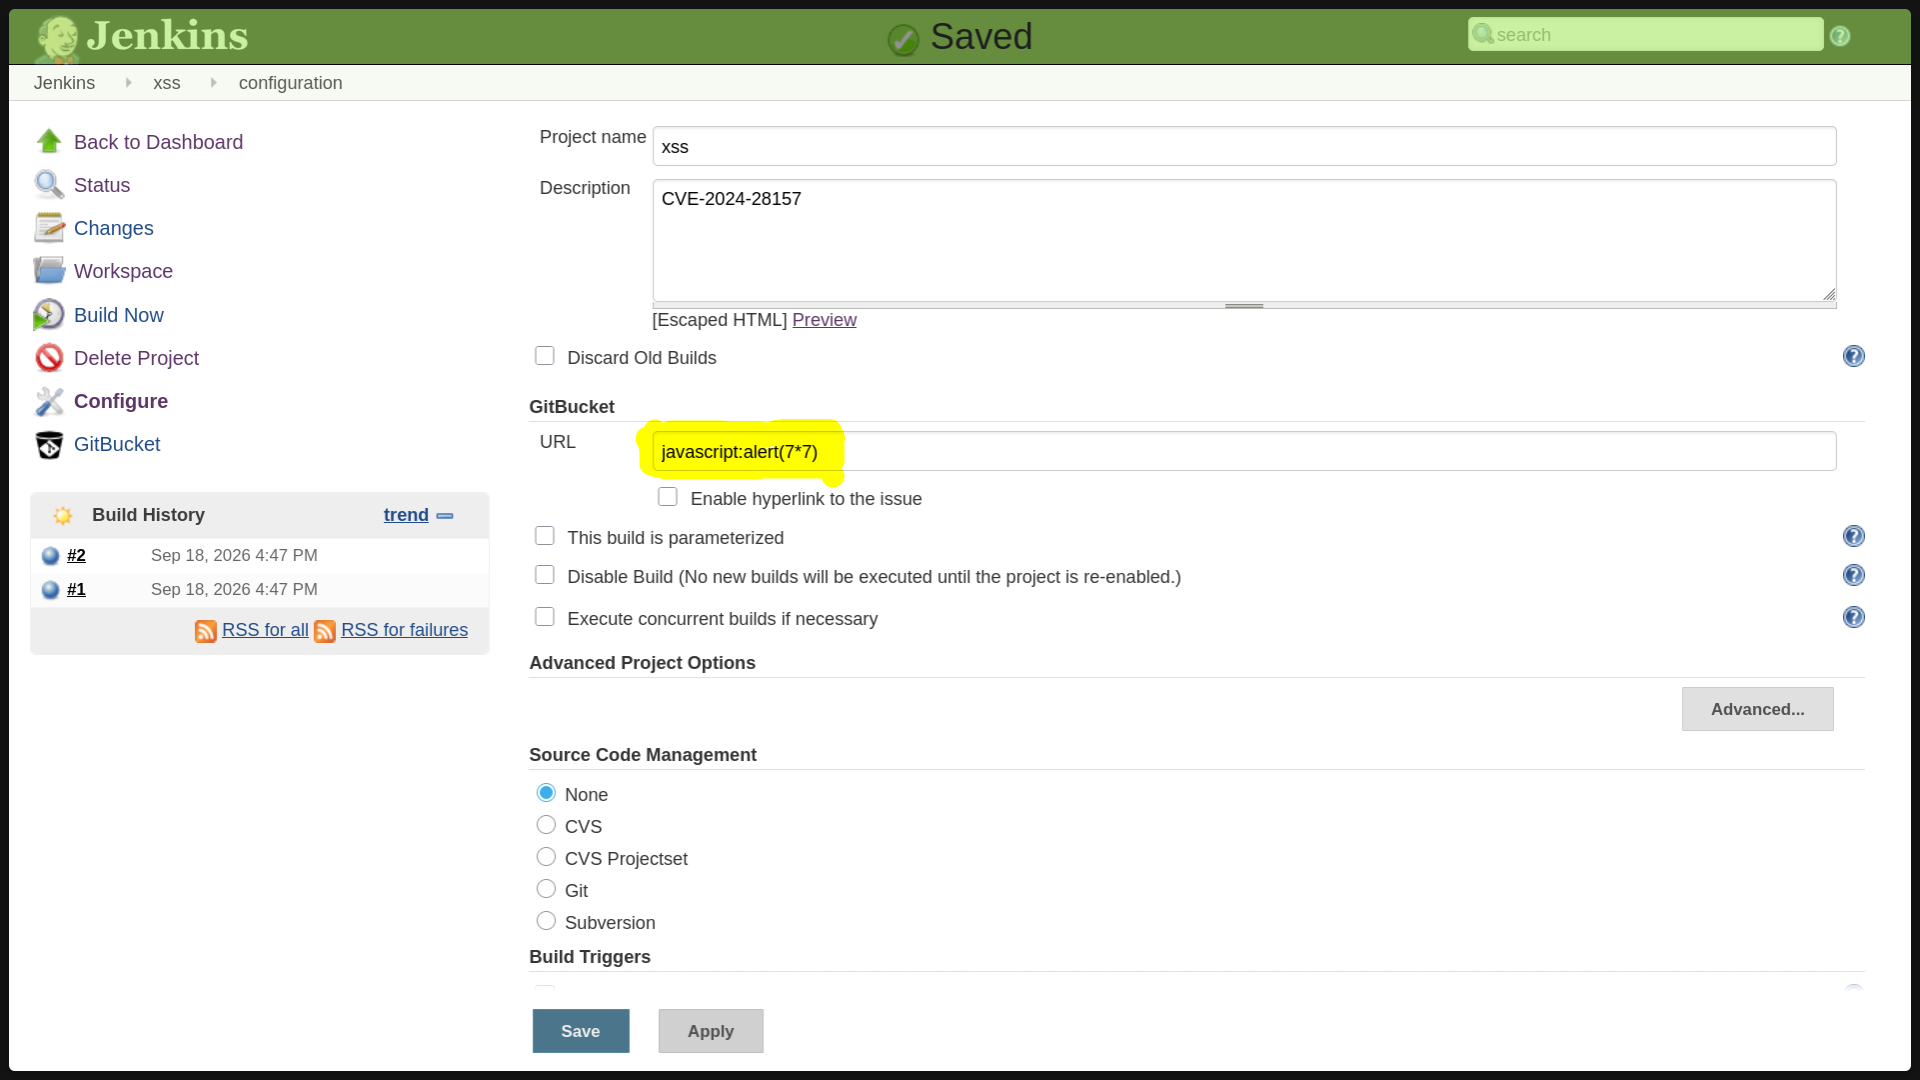This screenshot has height=1080, width=1920.
Task: Open build #2 link
Action: click(x=76, y=556)
